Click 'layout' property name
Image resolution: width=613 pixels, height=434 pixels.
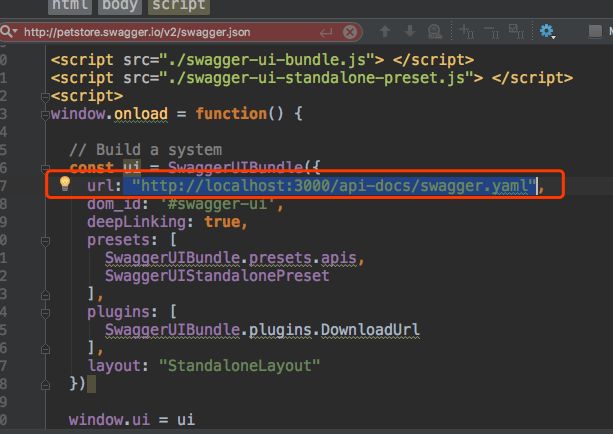pyautogui.click(x=114, y=366)
